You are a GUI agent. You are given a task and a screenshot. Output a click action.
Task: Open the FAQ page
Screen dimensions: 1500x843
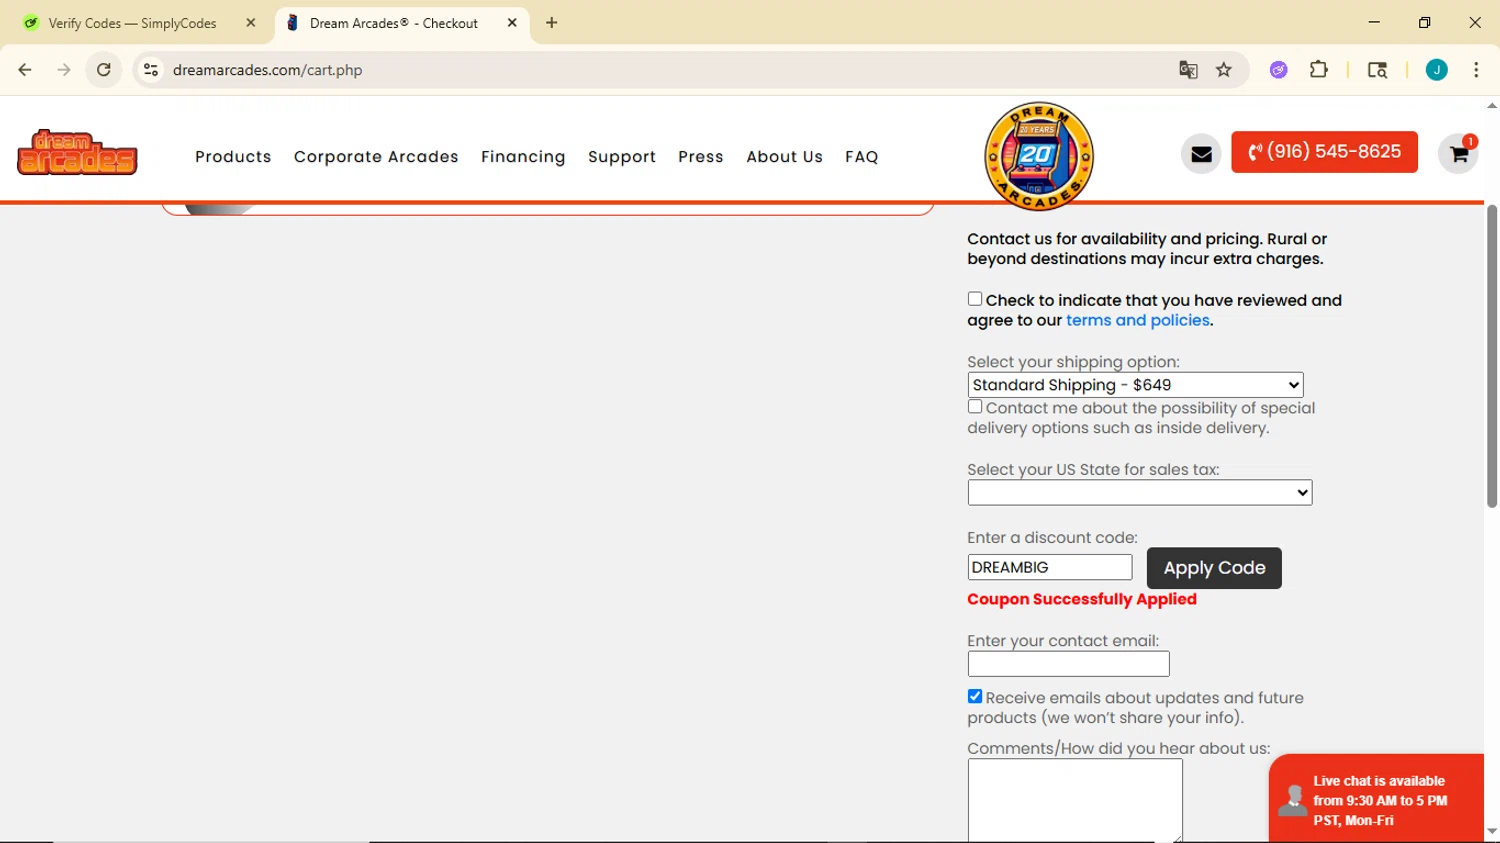click(862, 157)
